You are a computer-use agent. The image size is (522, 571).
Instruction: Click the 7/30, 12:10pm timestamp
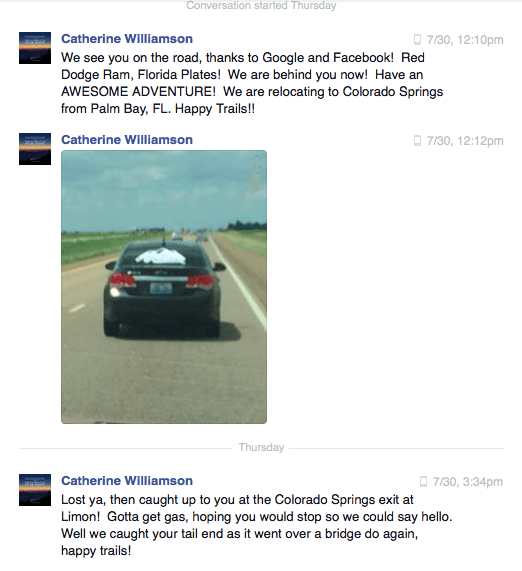point(465,40)
